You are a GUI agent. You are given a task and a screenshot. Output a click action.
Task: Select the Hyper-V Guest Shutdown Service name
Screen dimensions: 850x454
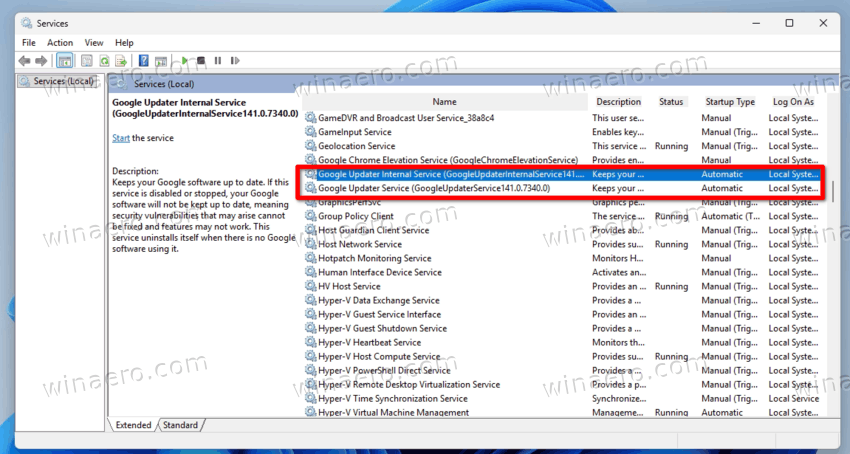pos(383,329)
